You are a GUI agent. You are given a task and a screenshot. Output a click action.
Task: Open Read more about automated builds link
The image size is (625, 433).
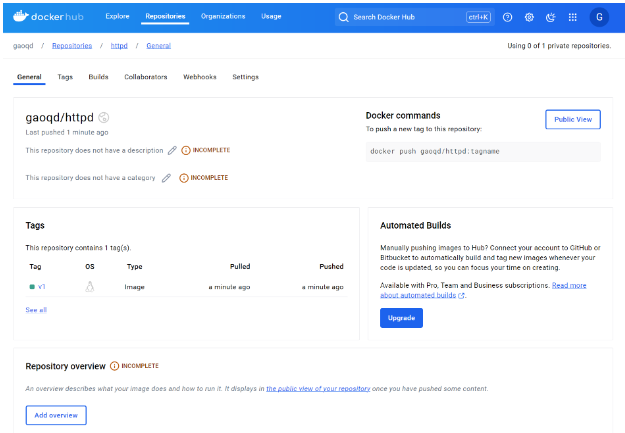[x=483, y=290]
